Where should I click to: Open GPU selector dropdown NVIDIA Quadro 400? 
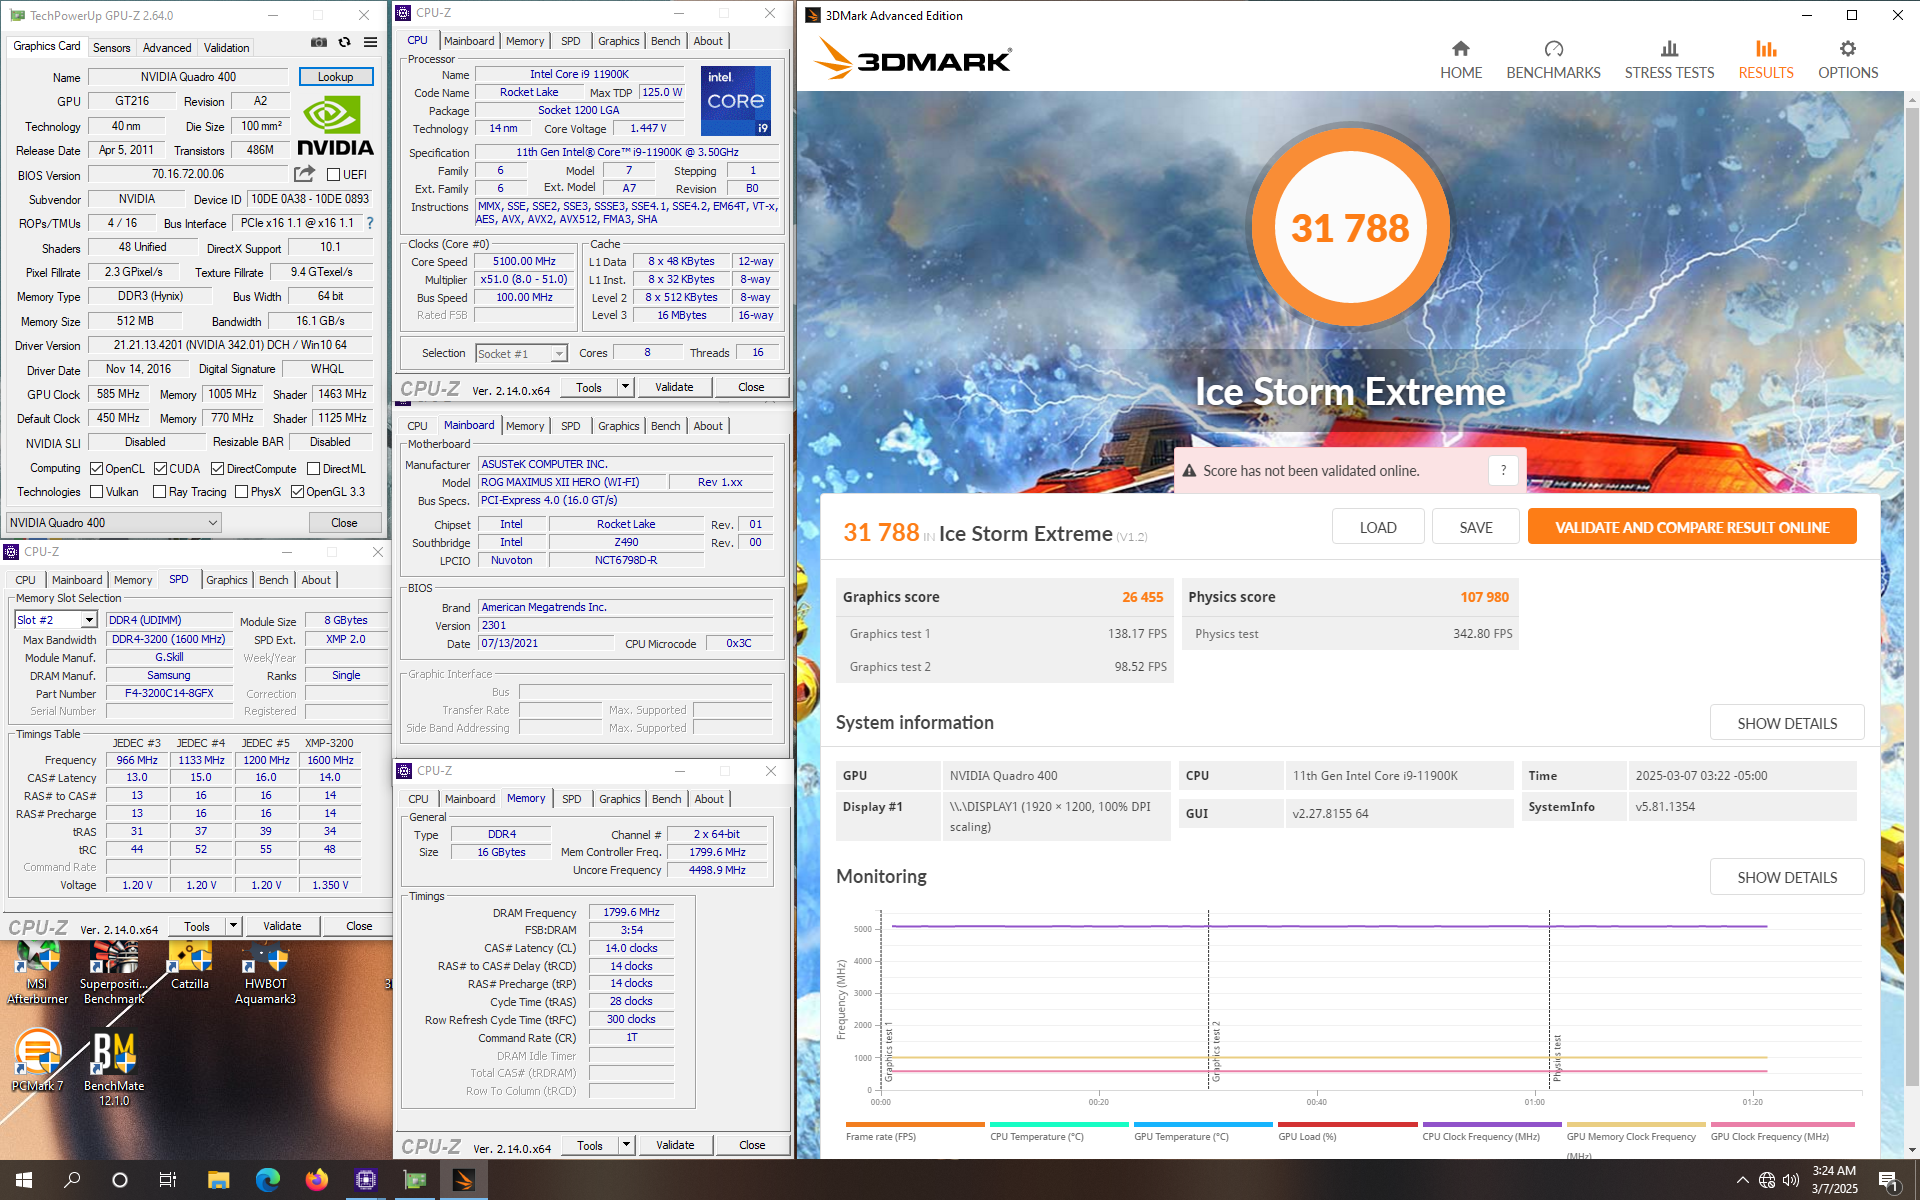[x=114, y=522]
